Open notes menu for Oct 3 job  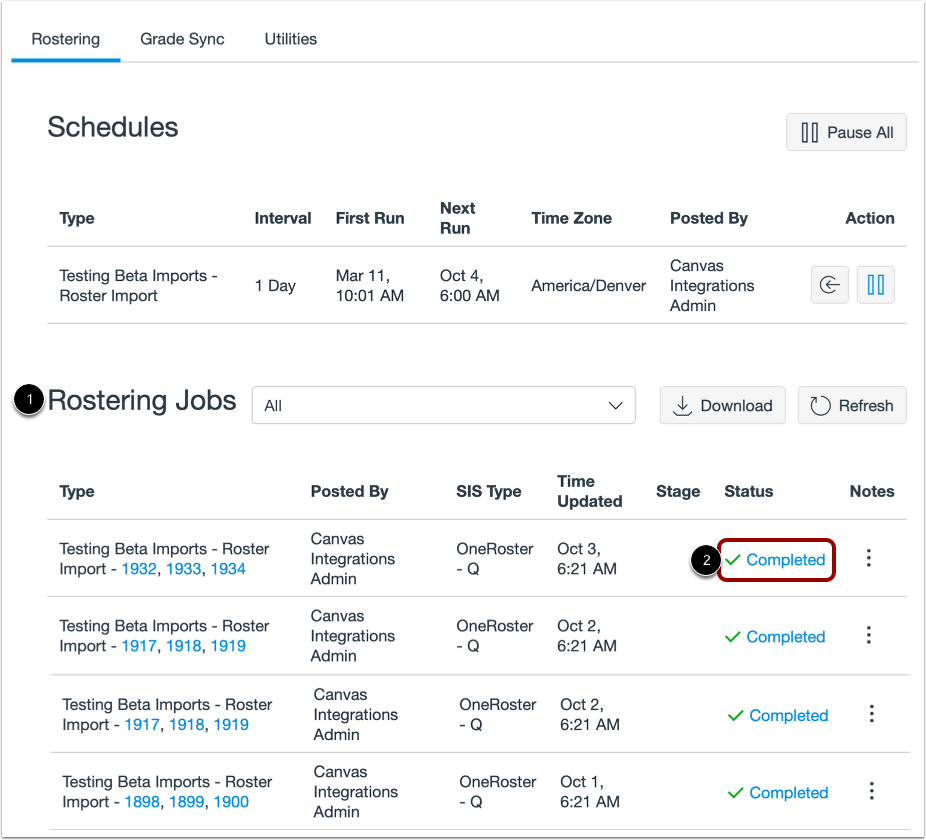tap(869, 558)
